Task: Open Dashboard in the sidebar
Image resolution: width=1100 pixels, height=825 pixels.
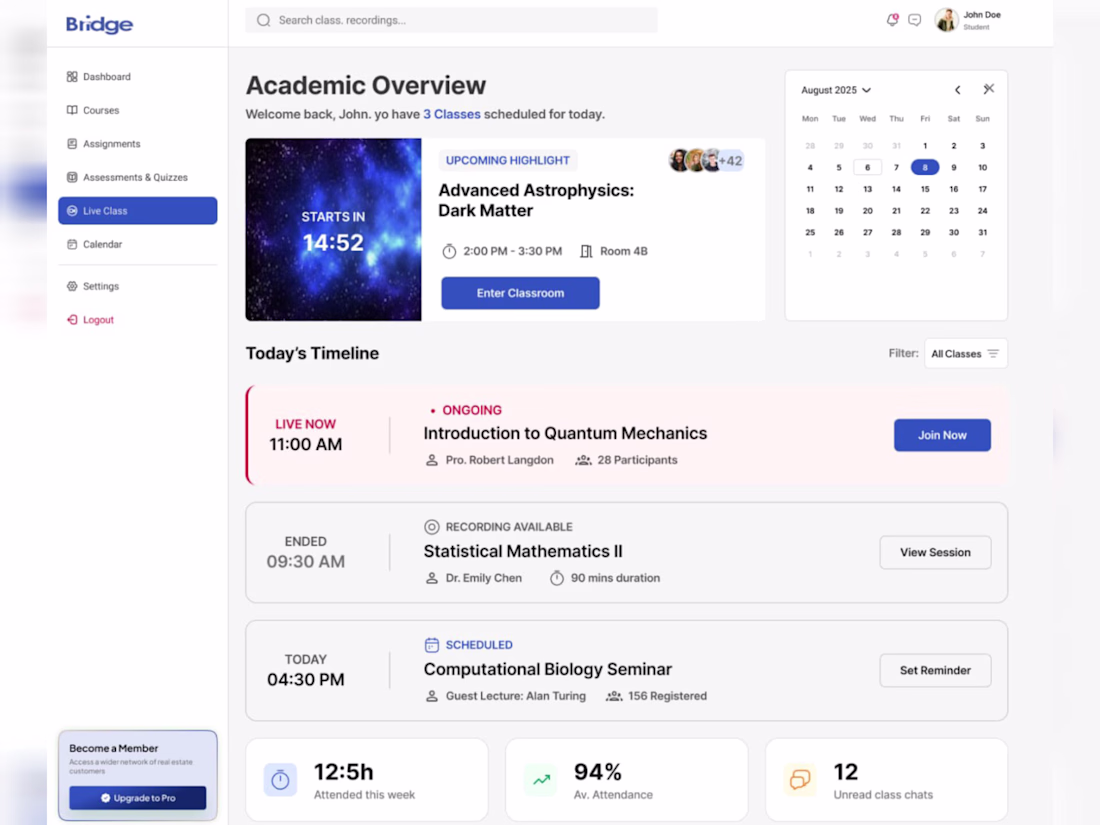Action: (x=138, y=76)
